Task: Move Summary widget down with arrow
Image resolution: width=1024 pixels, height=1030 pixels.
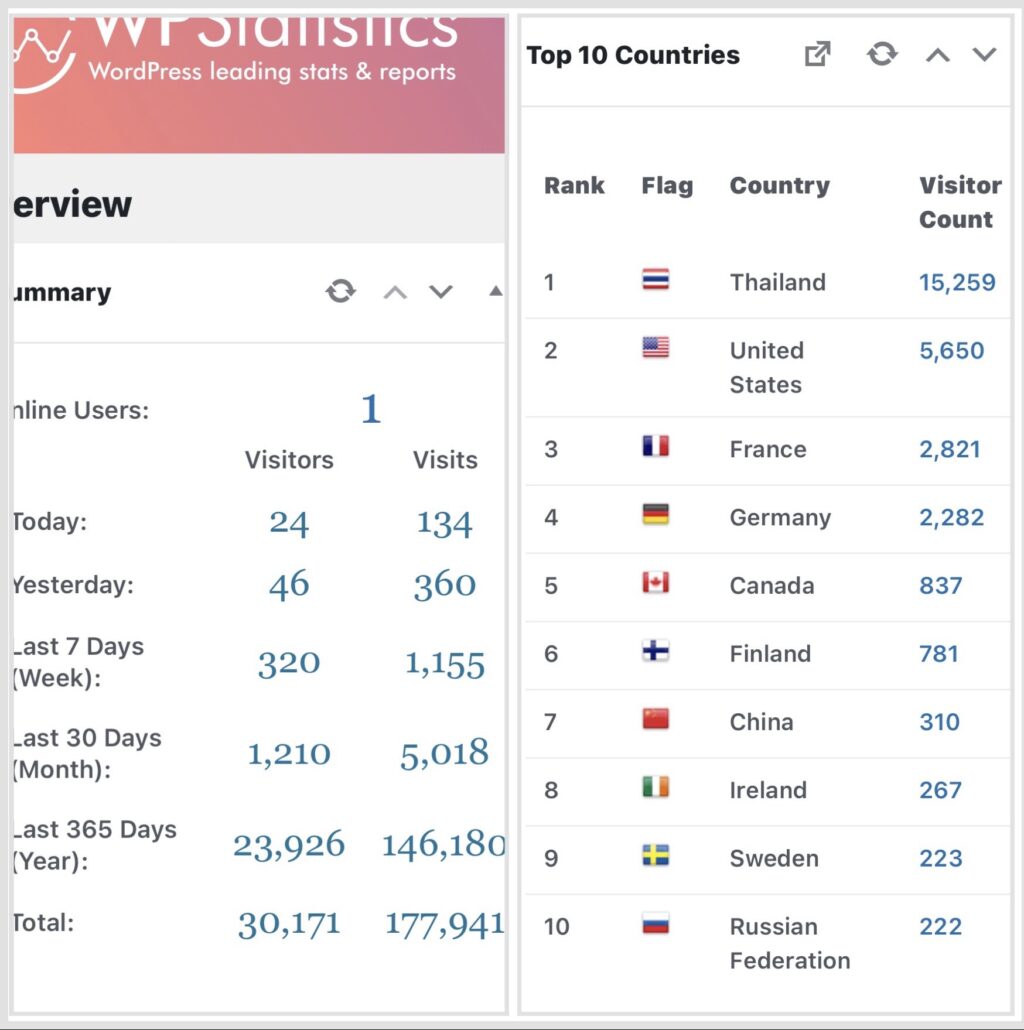Action: 441,292
